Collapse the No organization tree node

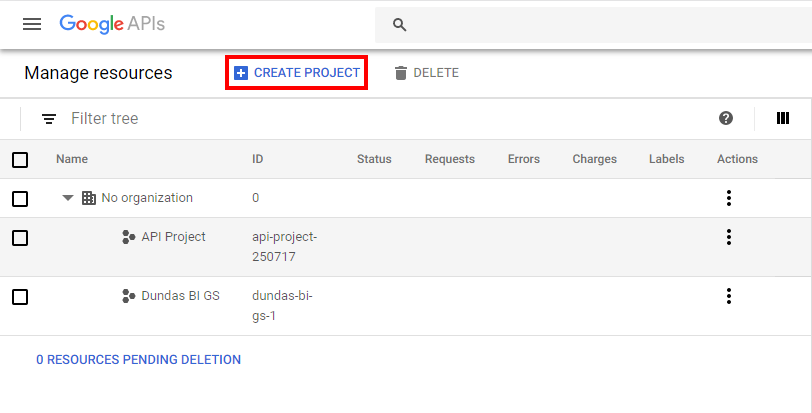tap(68, 198)
